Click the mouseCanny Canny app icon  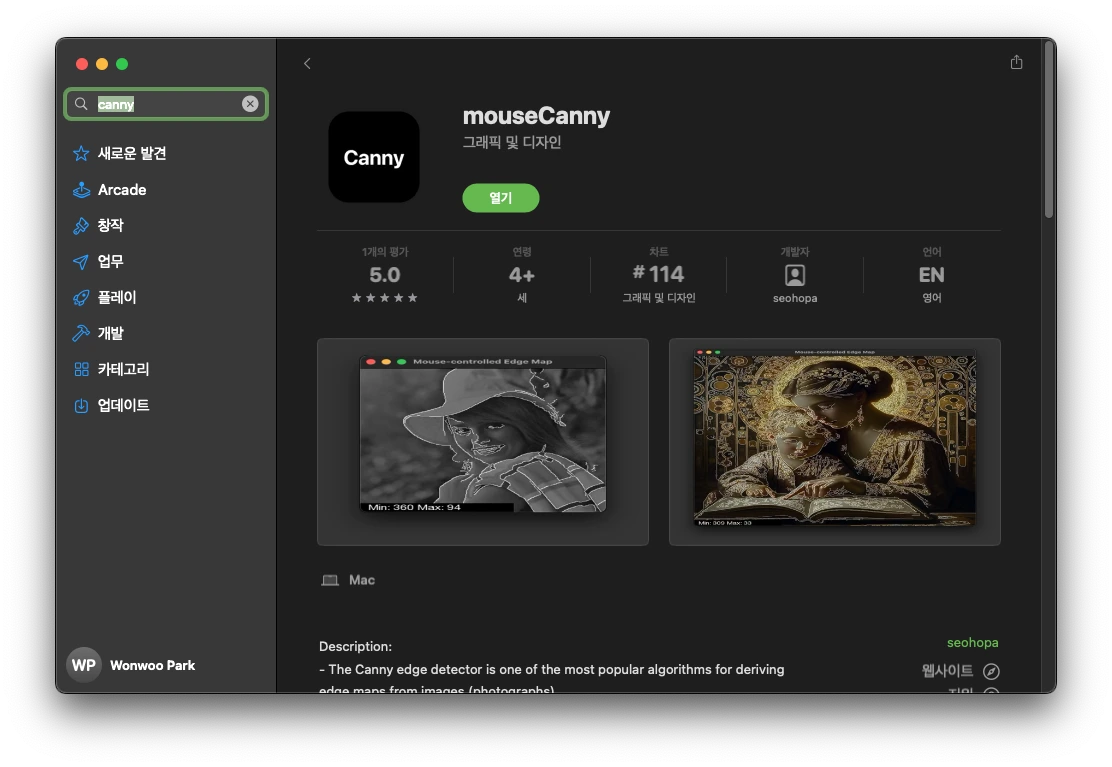point(374,157)
